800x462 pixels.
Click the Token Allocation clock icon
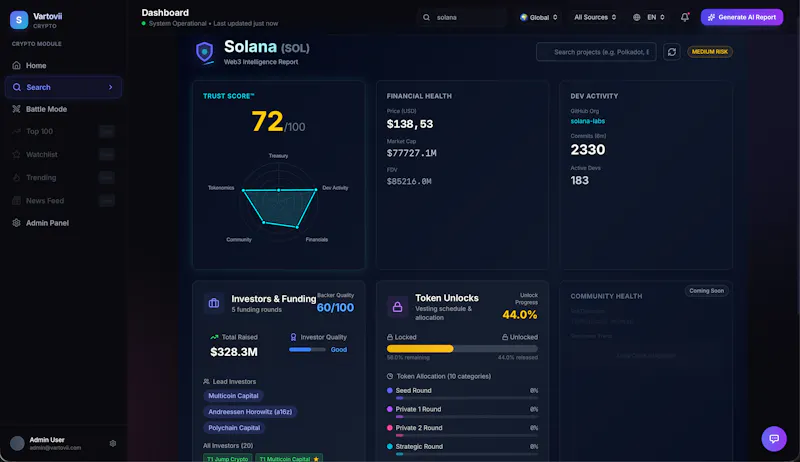390,376
